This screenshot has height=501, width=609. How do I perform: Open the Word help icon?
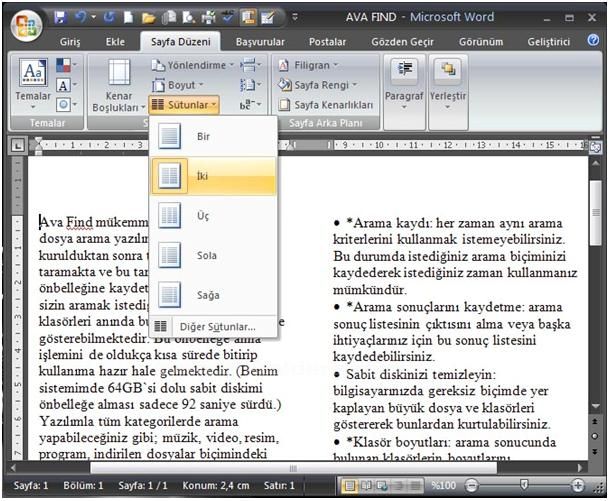click(x=593, y=40)
